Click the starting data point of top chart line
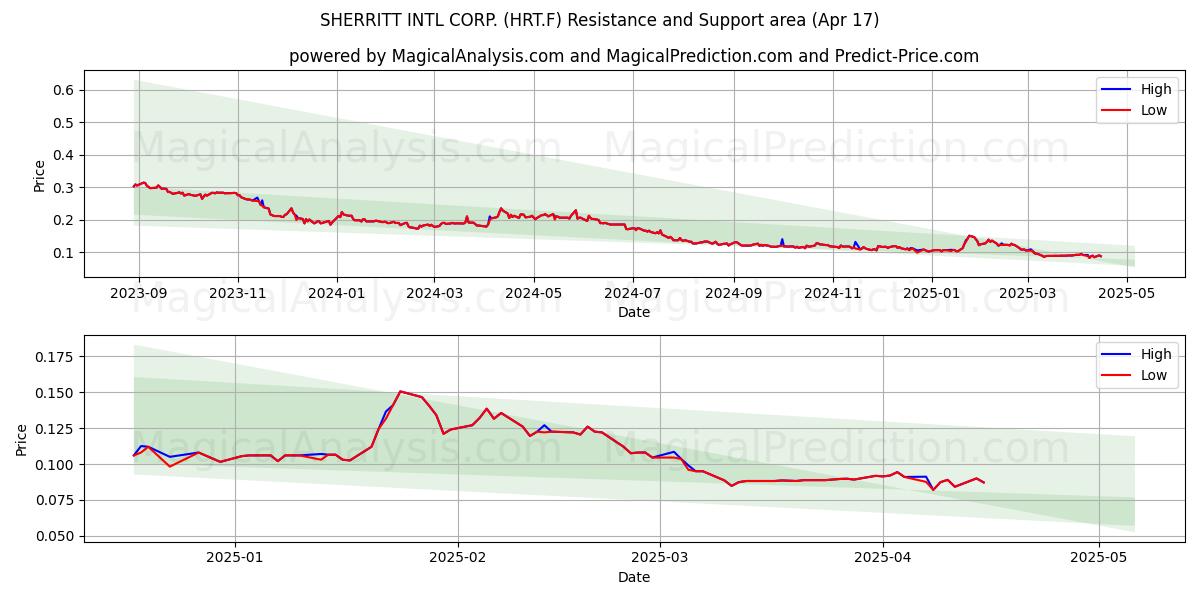Image resolution: width=1200 pixels, height=600 pixels. (x=133, y=187)
